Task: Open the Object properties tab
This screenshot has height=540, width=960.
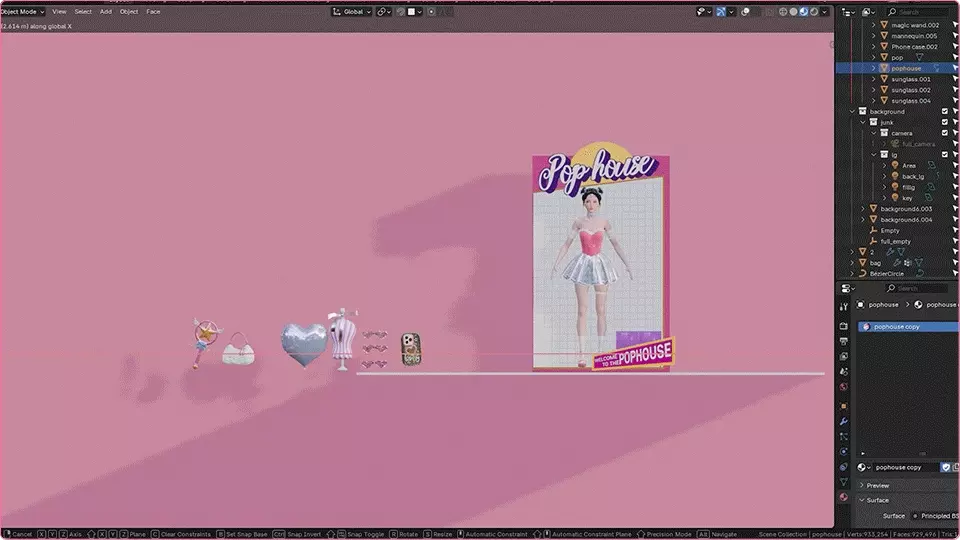Action: click(x=844, y=406)
